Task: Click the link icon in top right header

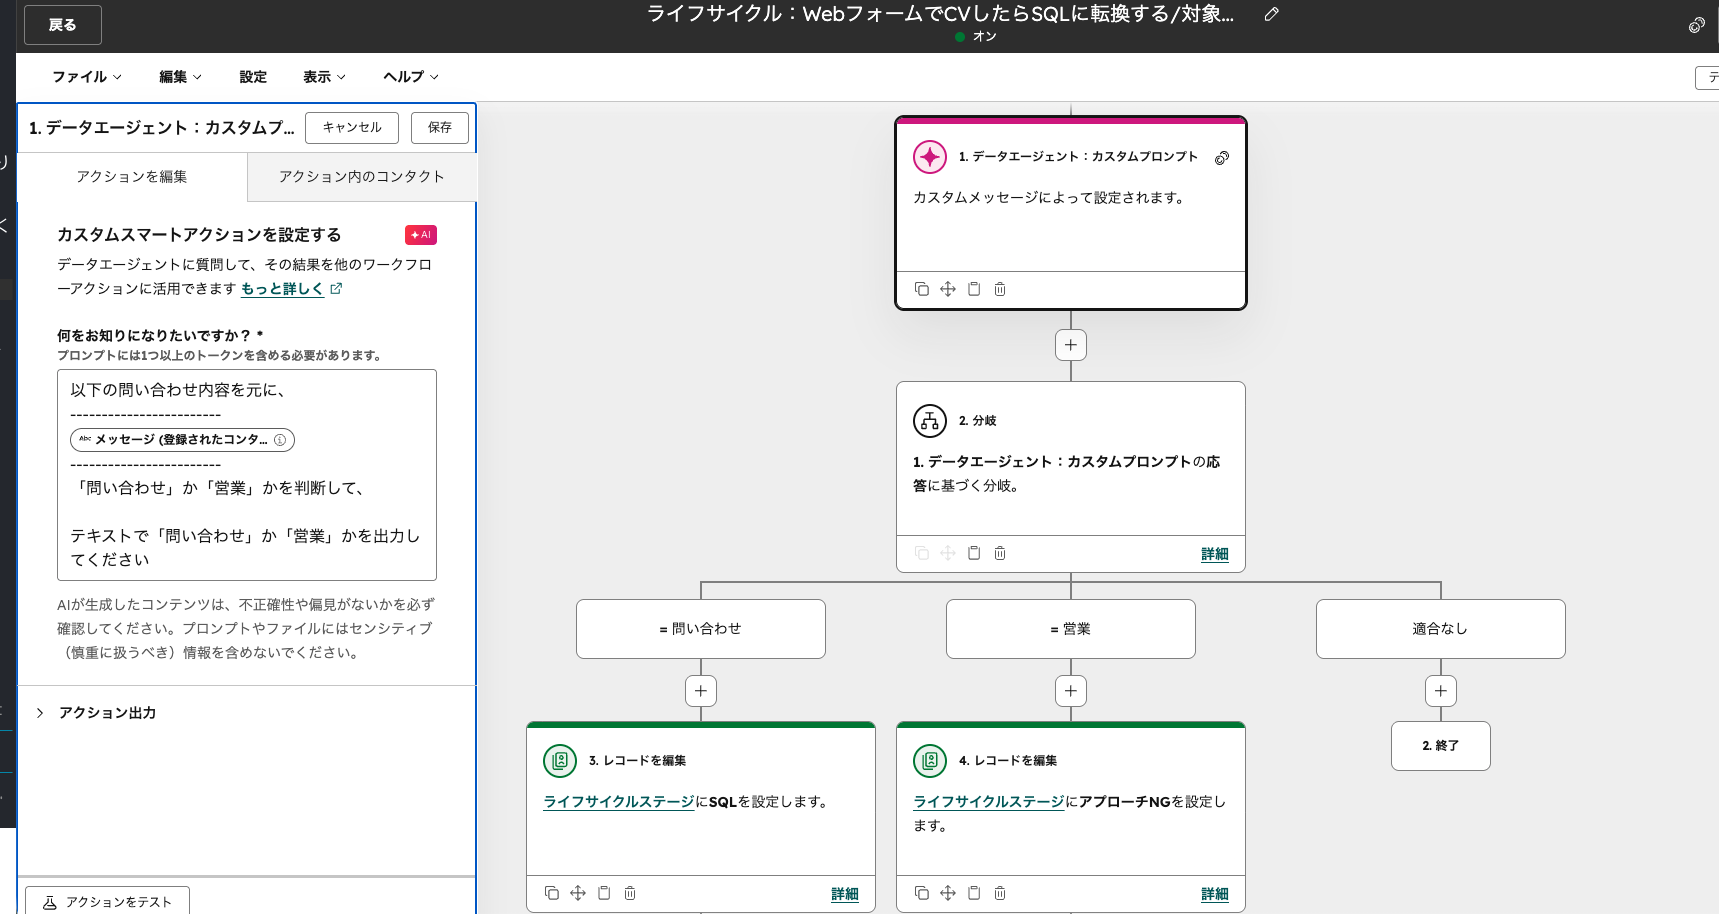Action: [1697, 25]
